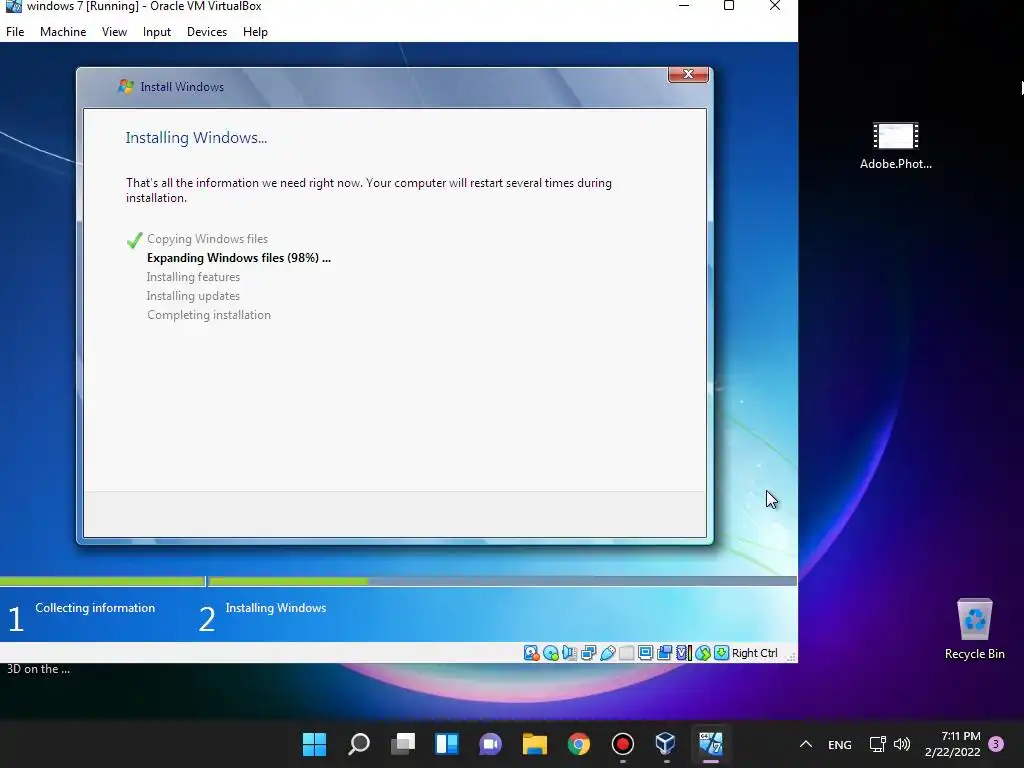Click the Right Ctrl host key label

pos(754,653)
